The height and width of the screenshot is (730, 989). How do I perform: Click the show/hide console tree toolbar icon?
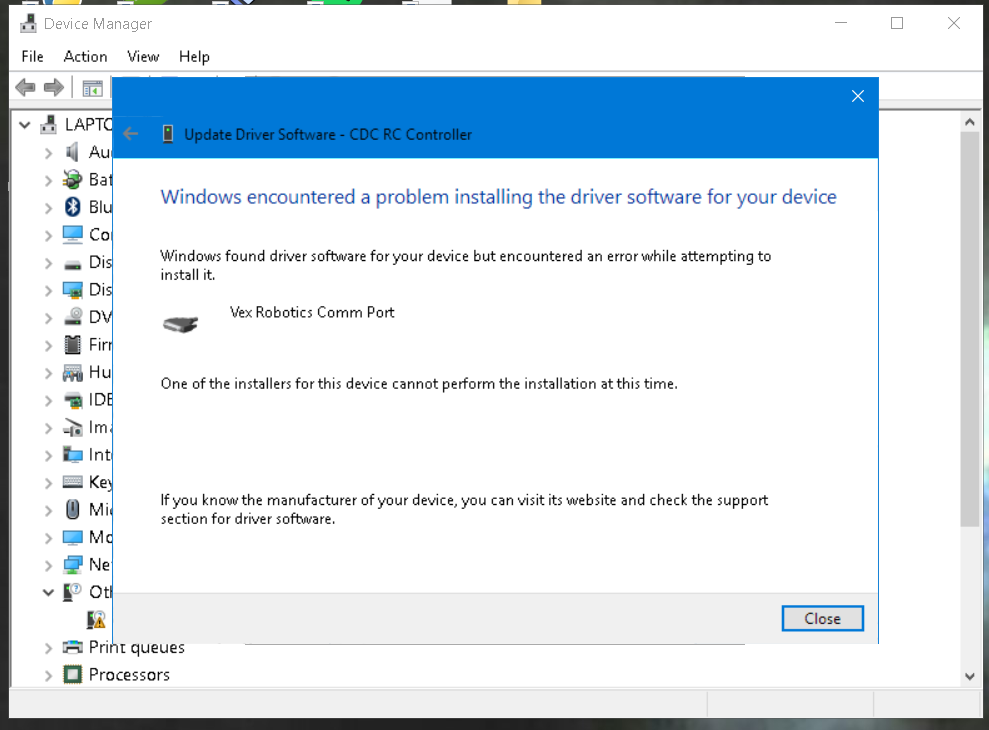click(x=92, y=88)
